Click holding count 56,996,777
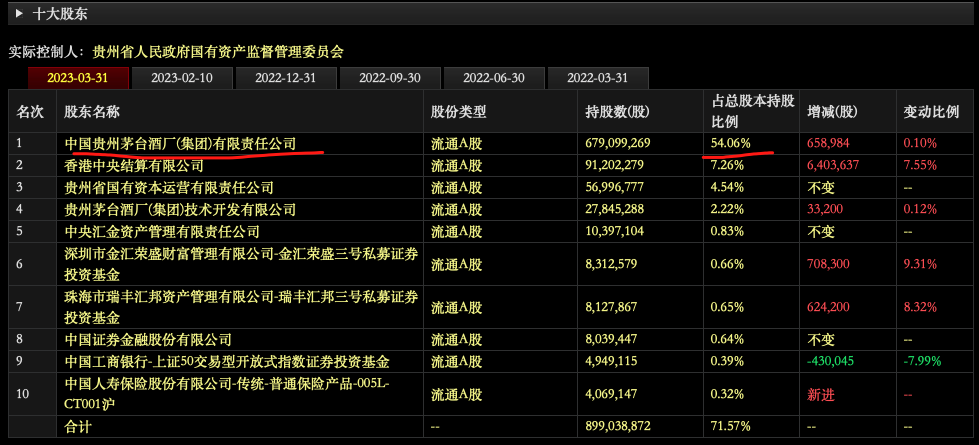979x445 pixels. (614, 187)
